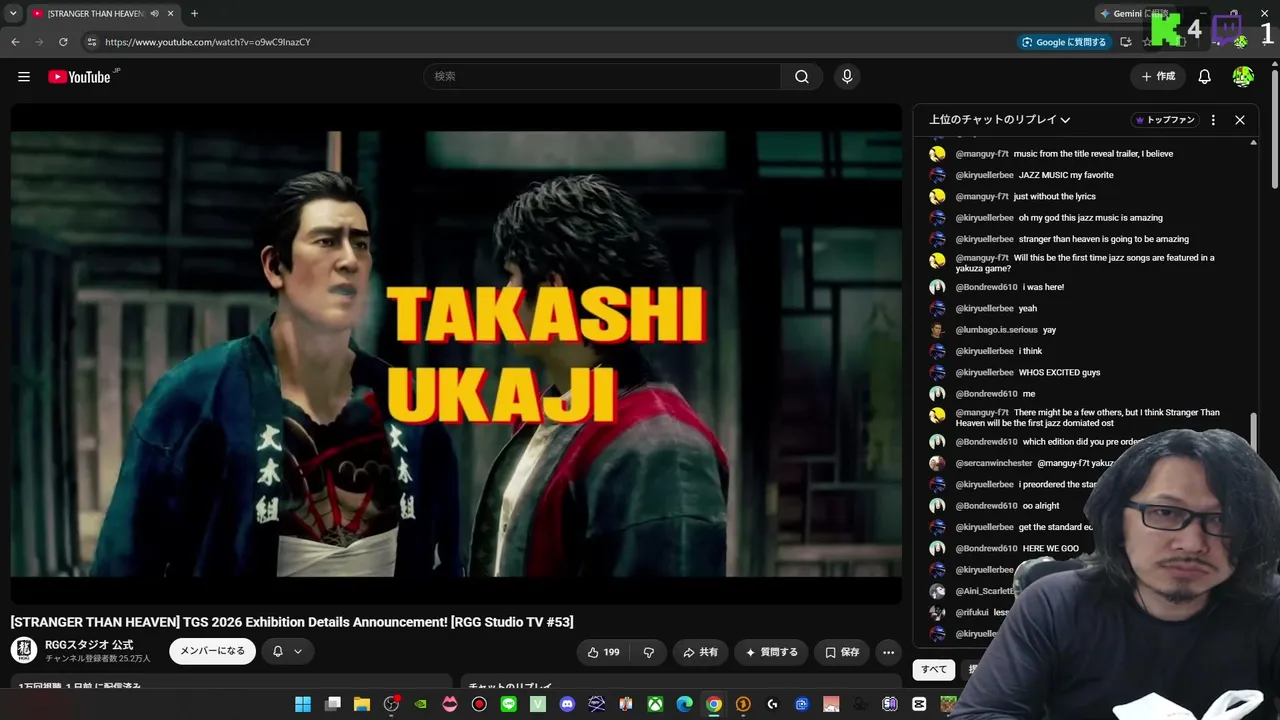Screen dimensions: 1280x720
Task: Open the red record app on taskbar
Action: (479, 704)
